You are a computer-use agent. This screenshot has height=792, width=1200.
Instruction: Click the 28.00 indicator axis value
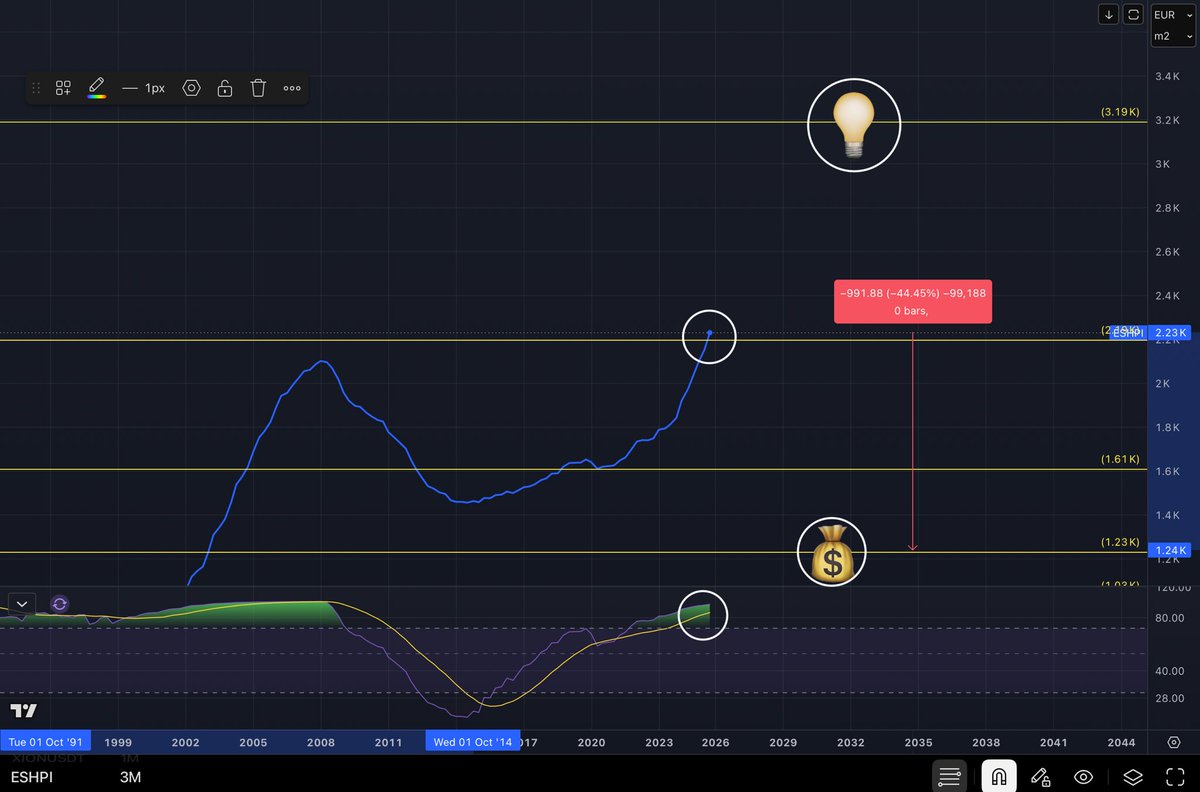point(1170,698)
